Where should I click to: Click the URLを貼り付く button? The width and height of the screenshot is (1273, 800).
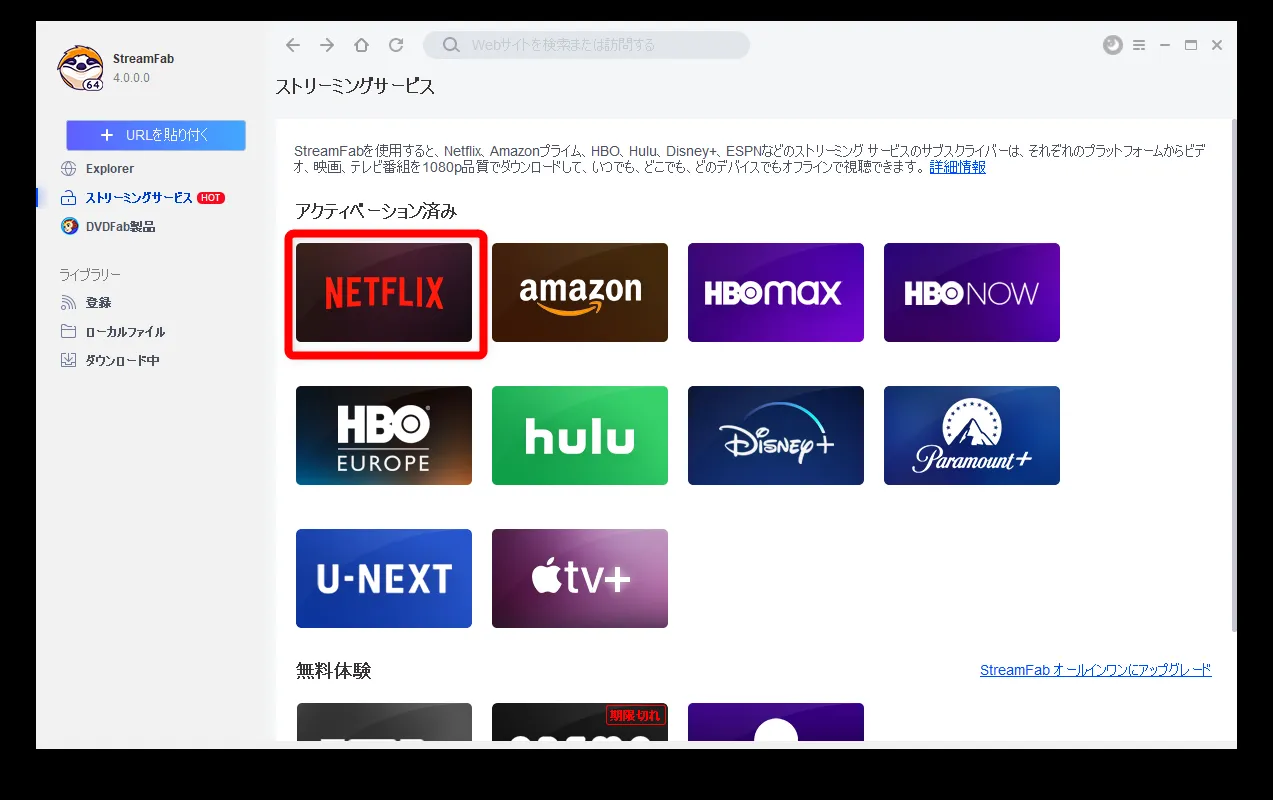tap(156, 135)
